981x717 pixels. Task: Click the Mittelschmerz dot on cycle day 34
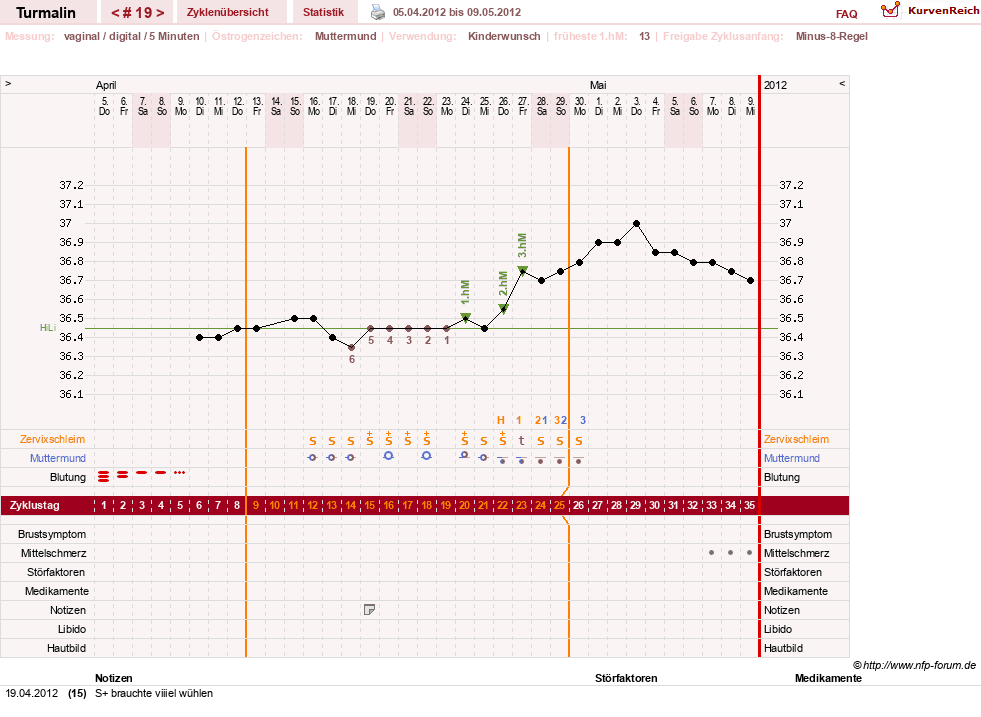click(730, 552)
